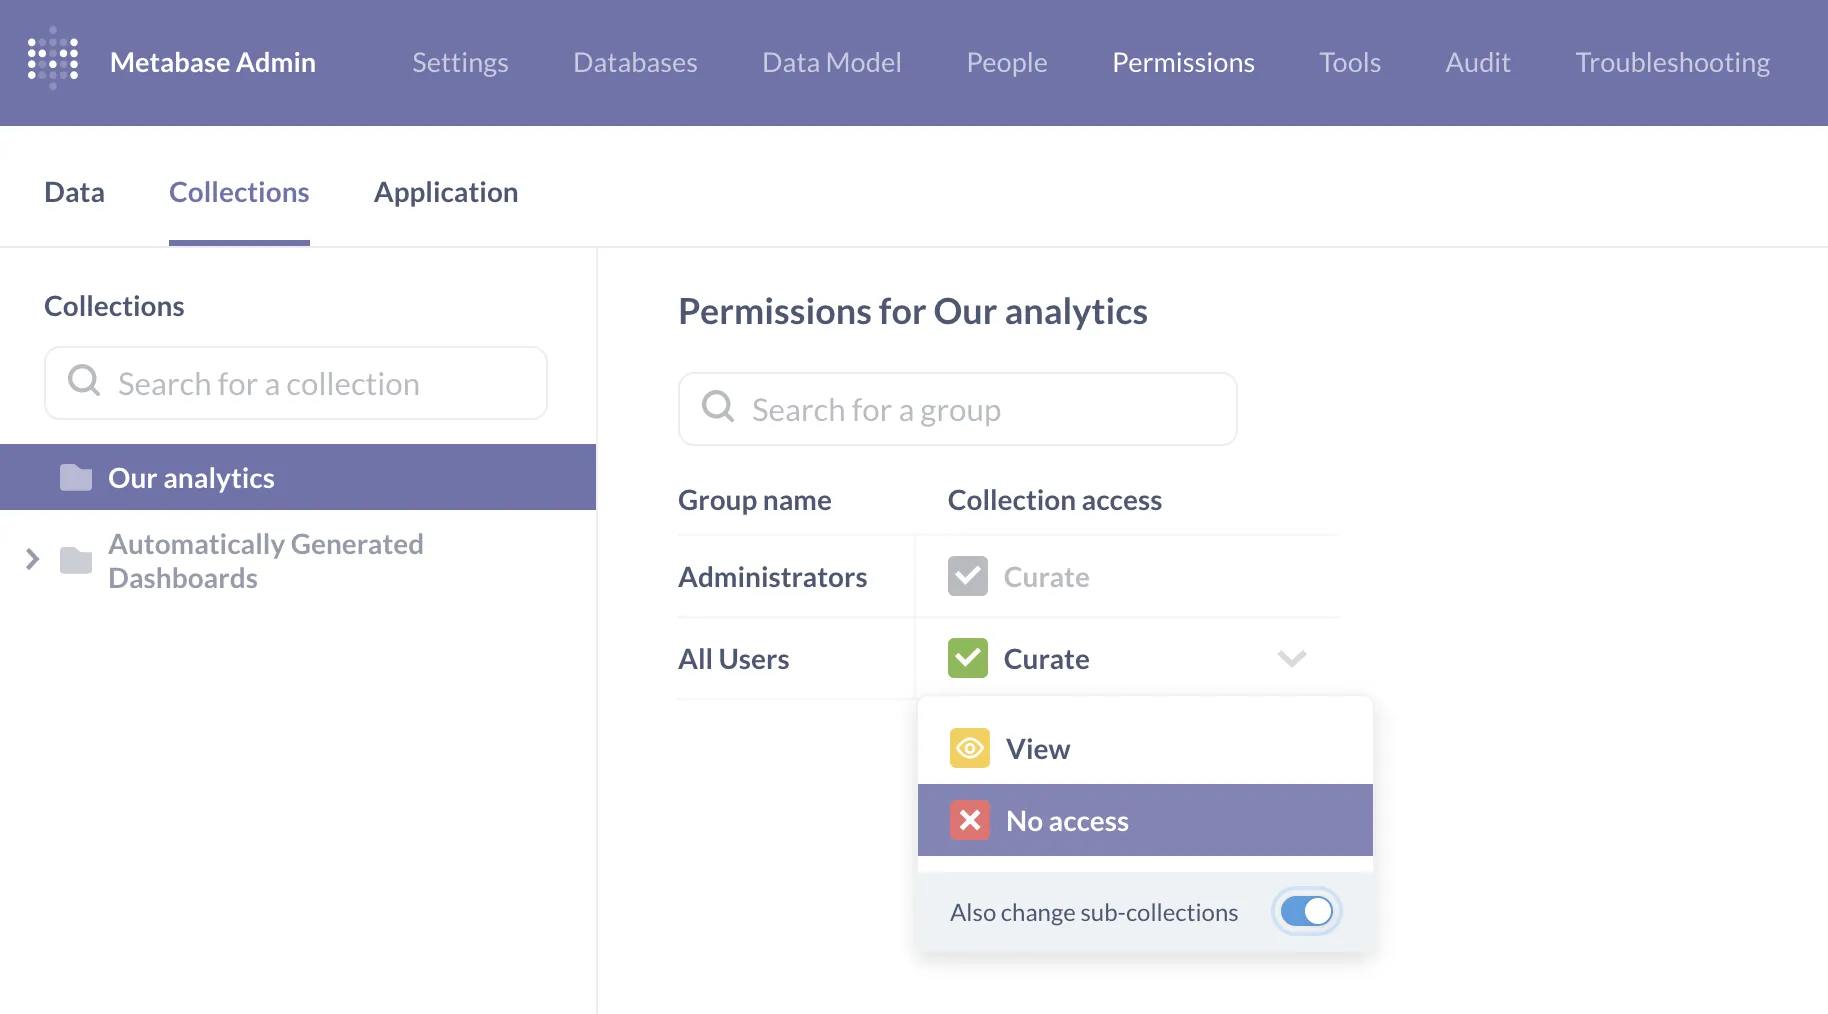Click the group search magnifier icon
Viewport: 1828px width, 1014px height.
pyautogui.click(x=717, y=408)
